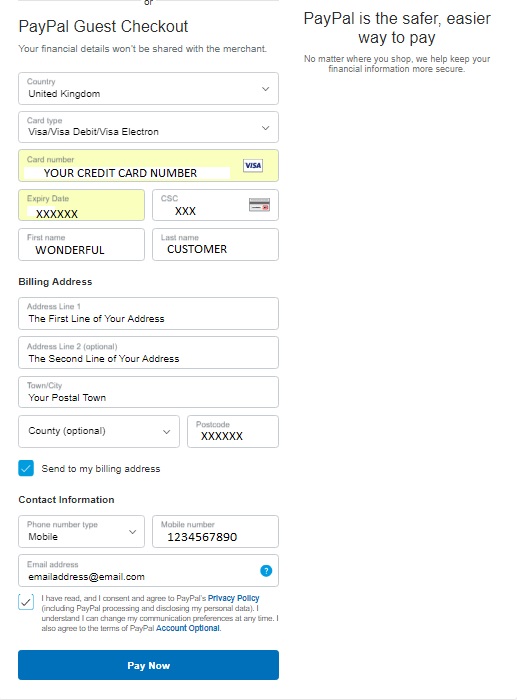Click into the Expiry Date field
The width and height of the screenshot is (517, 700).
(81, 205)
